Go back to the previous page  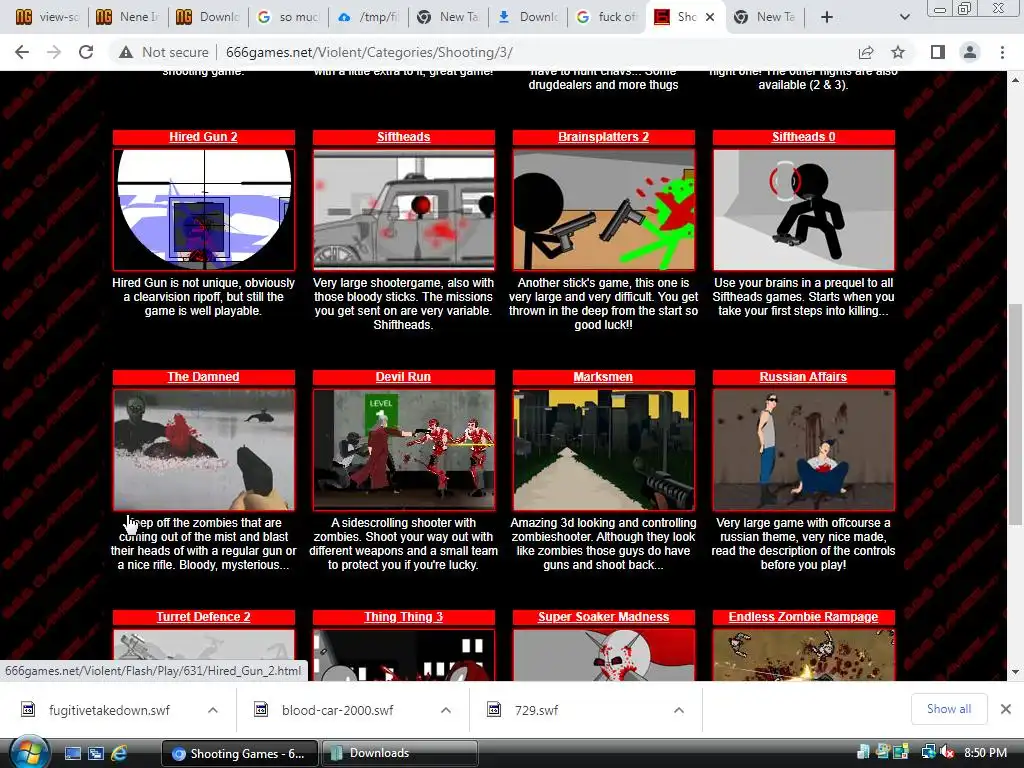22,52
